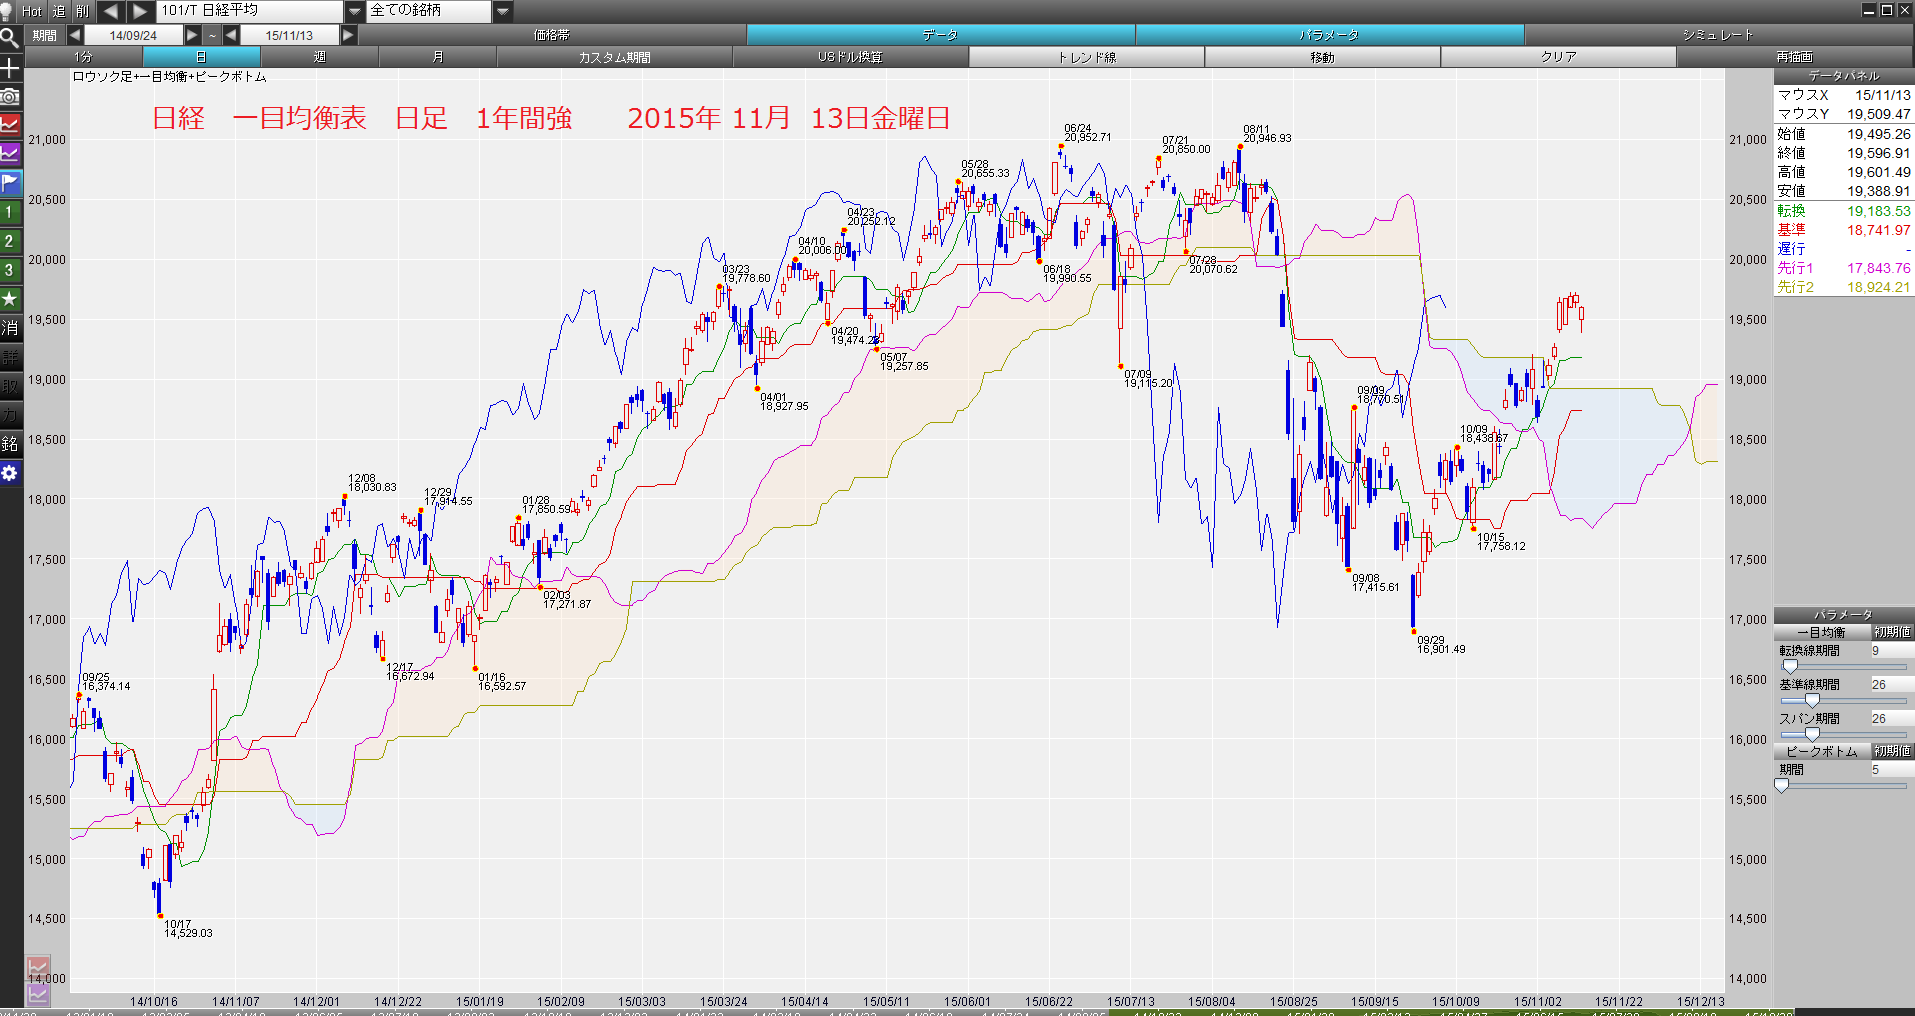Click the 追 add button
This screenshot has width=1915, height=1016.
pyautogui.click(x=59, y=11)
